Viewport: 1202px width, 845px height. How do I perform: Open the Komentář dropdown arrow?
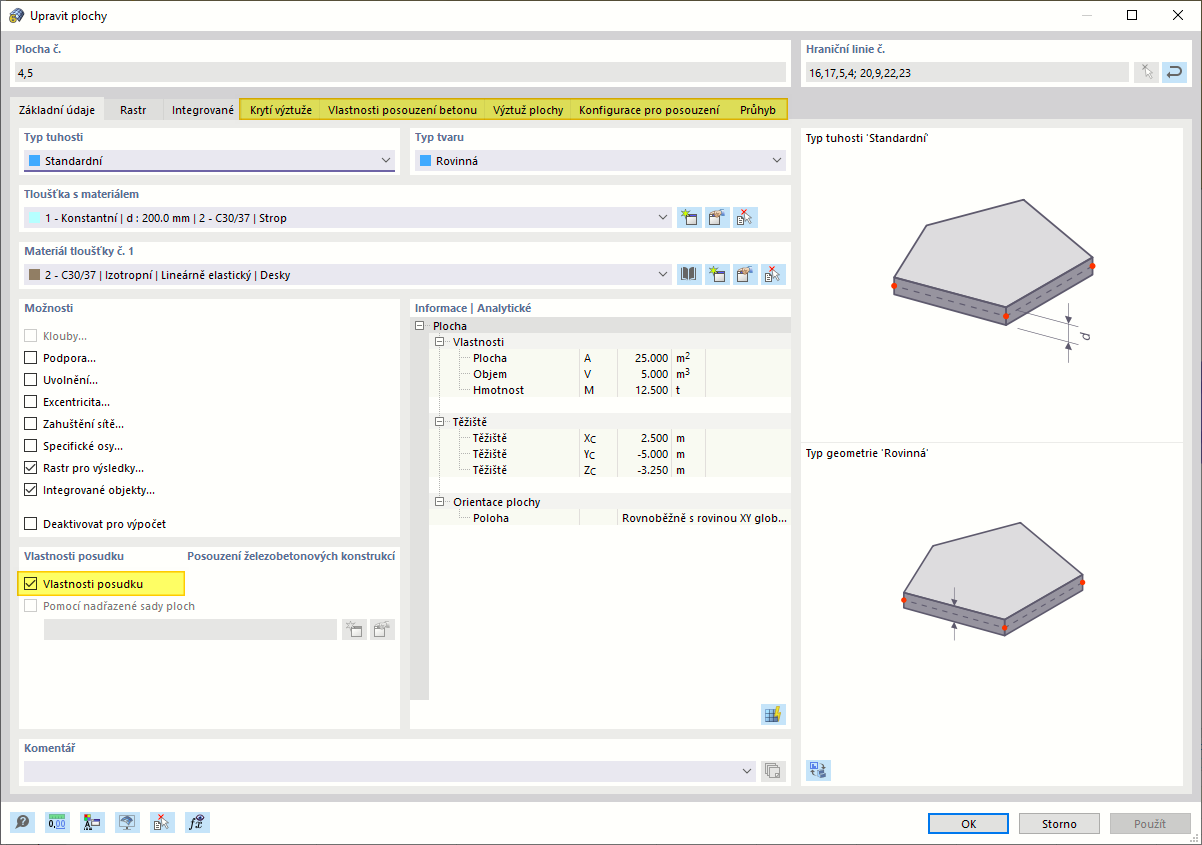click(747, 771)
